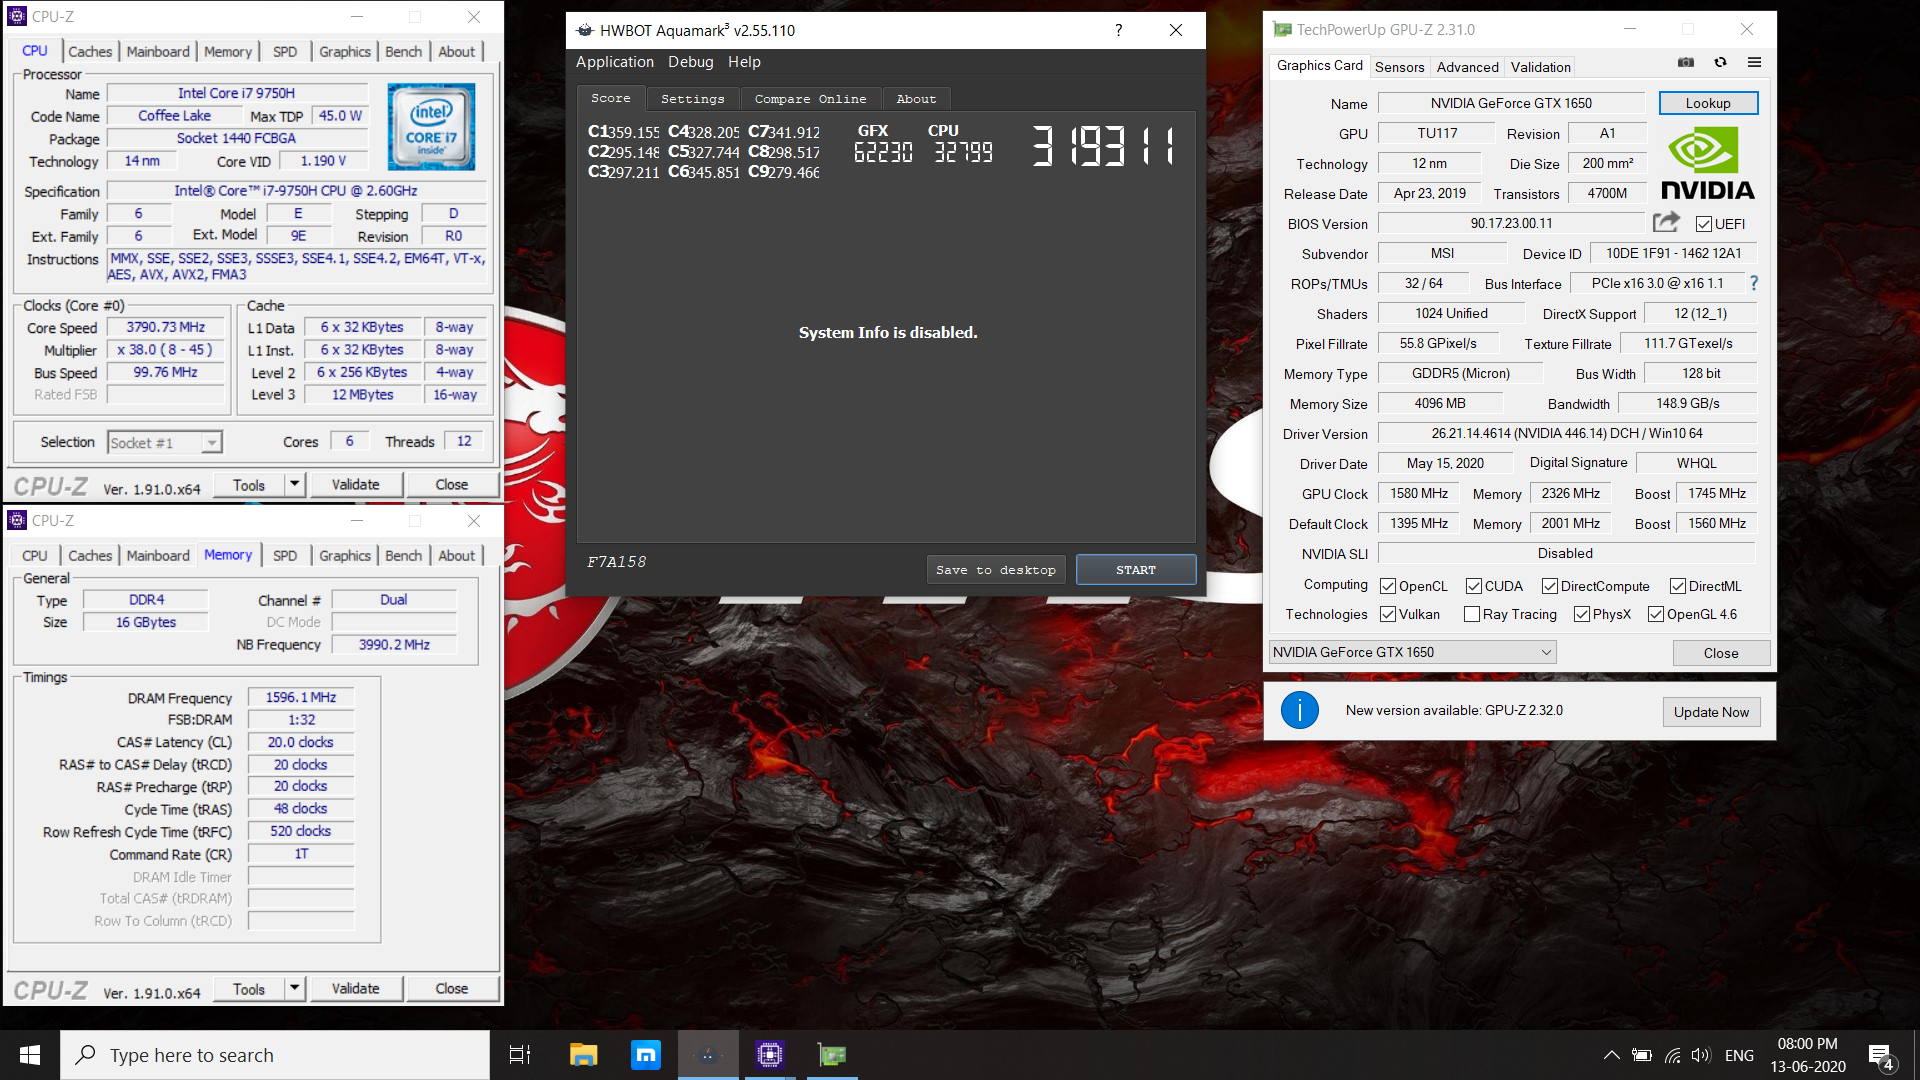Click the GPU-Z screenshot camera icon

1686,62
